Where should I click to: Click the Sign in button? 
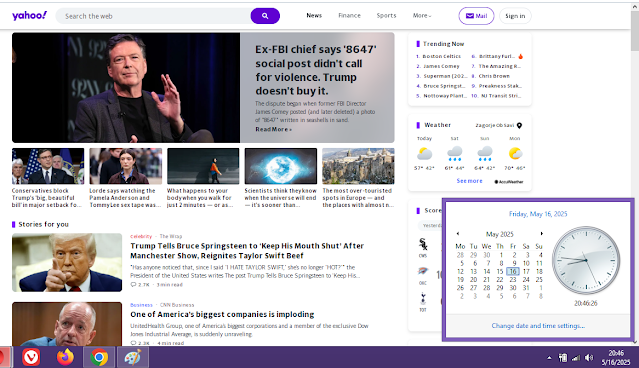(x=515, y=16)
